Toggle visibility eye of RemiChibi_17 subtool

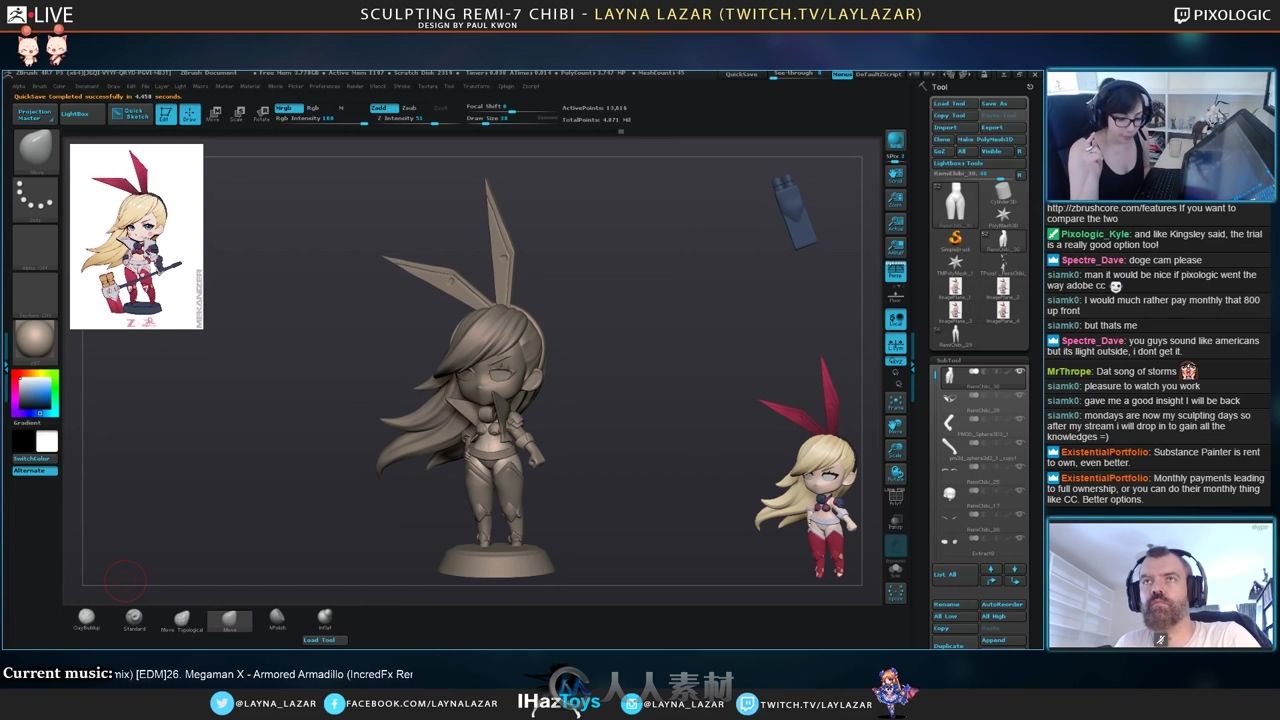pos(1020,492)
